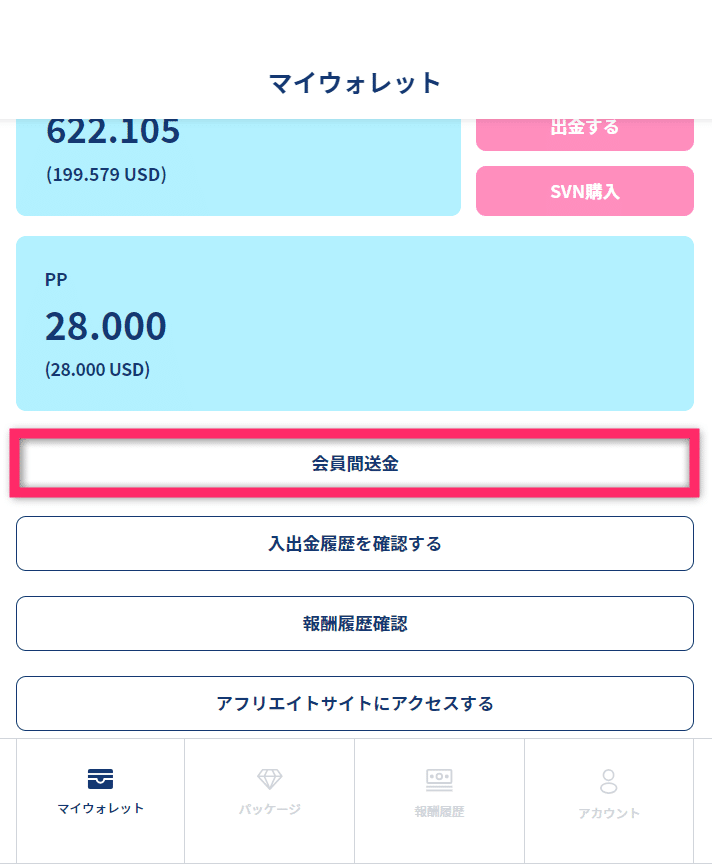The image size is (712, 864).
Task: Click アフリエイトサイトにアクセスする link button
Action: [x=355, y=704]
